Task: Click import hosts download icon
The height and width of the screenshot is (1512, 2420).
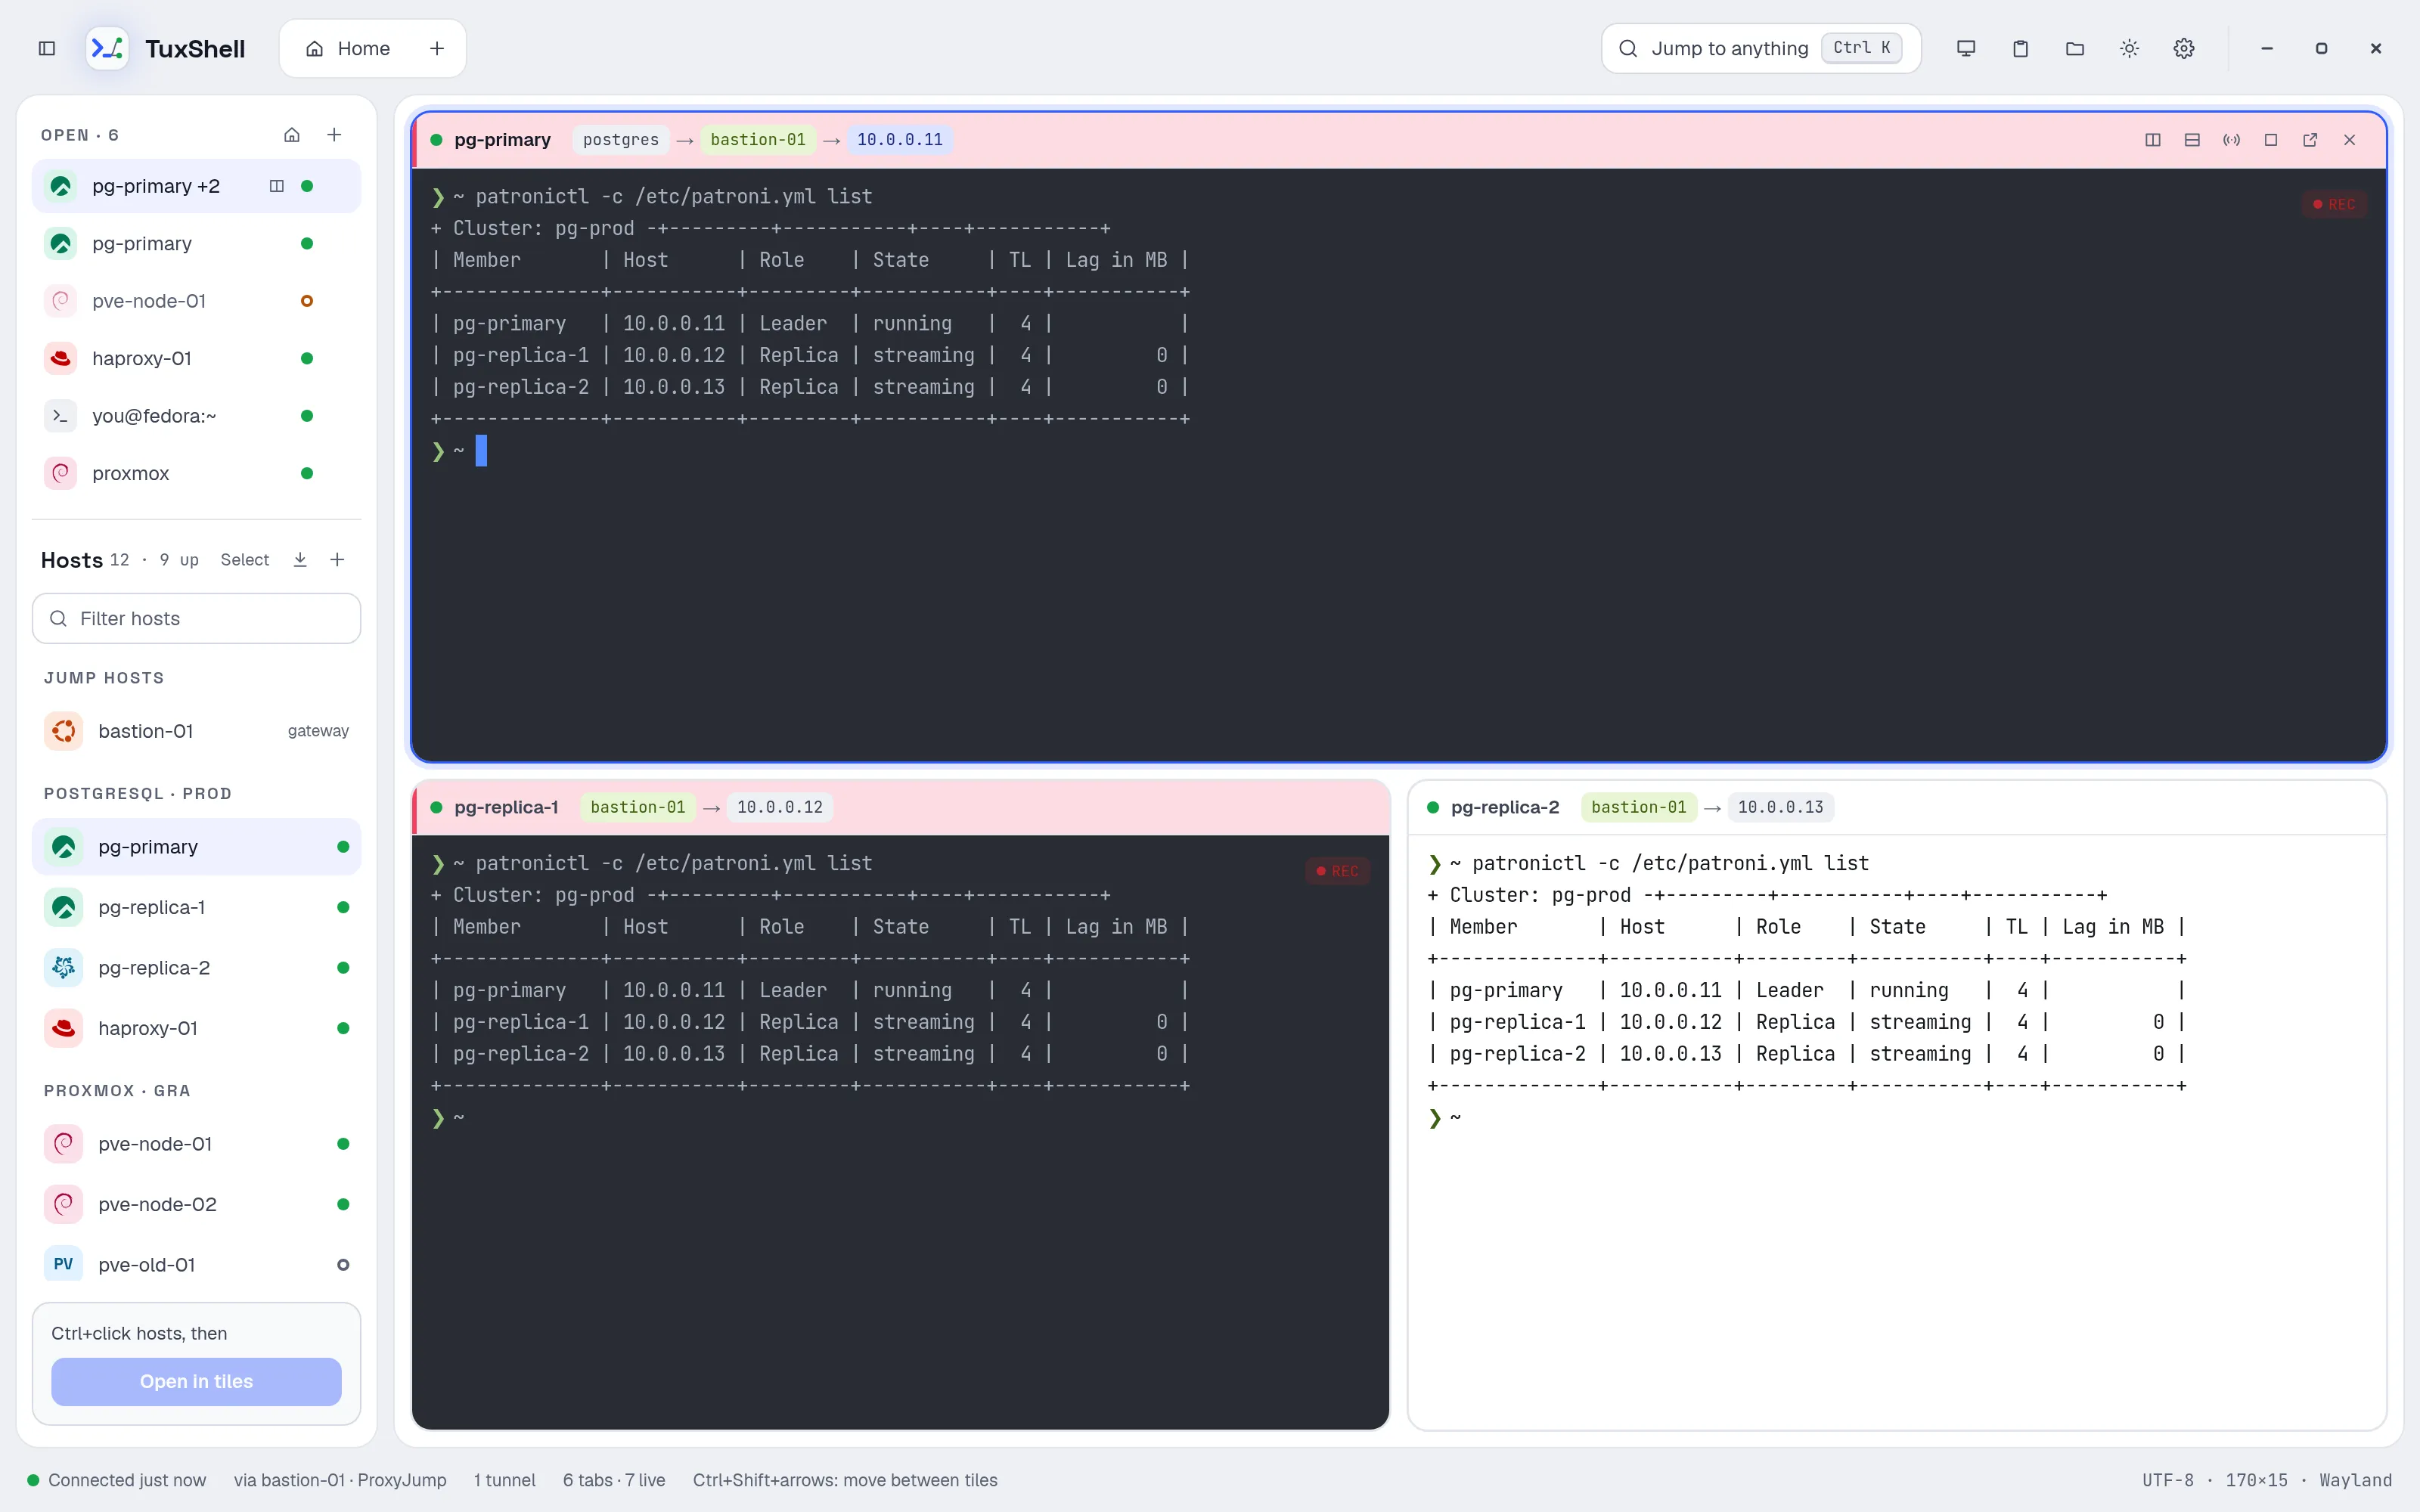Action: pos(300,560)
